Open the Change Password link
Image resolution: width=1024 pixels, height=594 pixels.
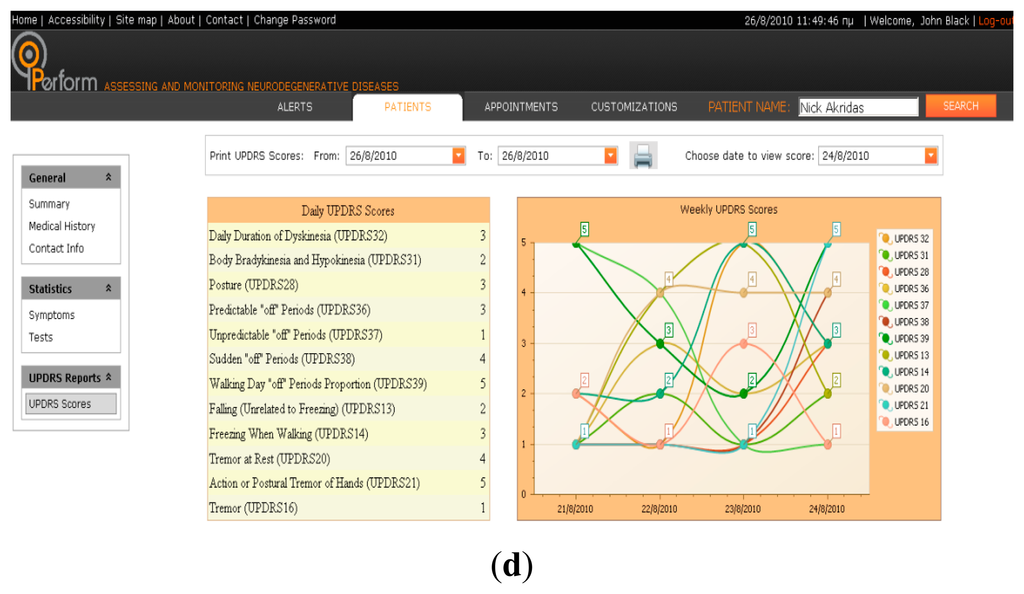(295, 20)
